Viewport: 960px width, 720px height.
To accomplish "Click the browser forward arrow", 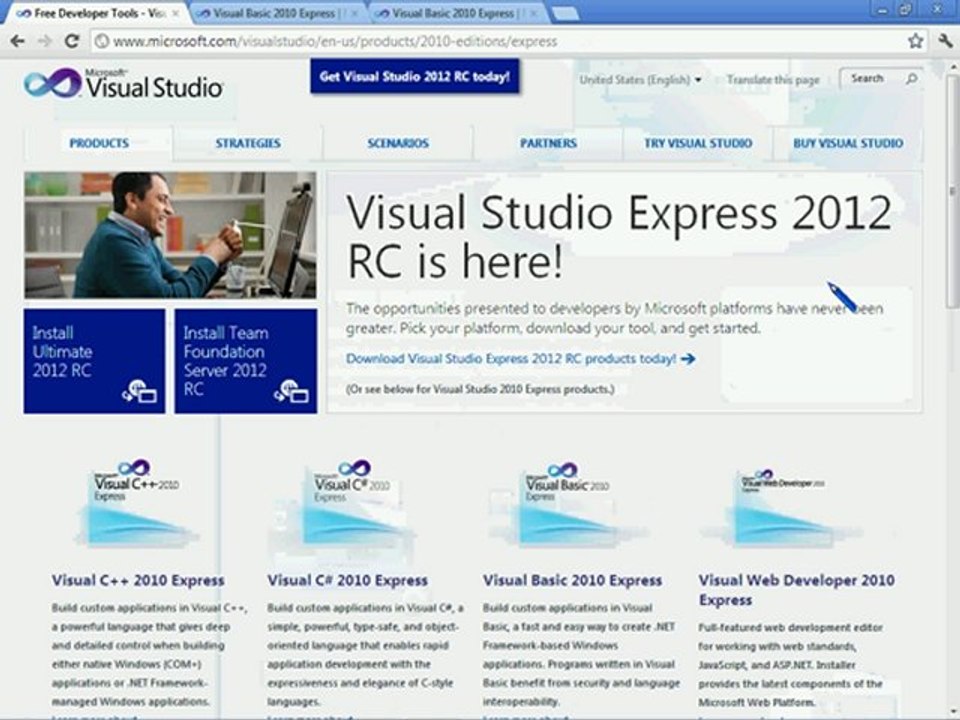I will [44, 41].
